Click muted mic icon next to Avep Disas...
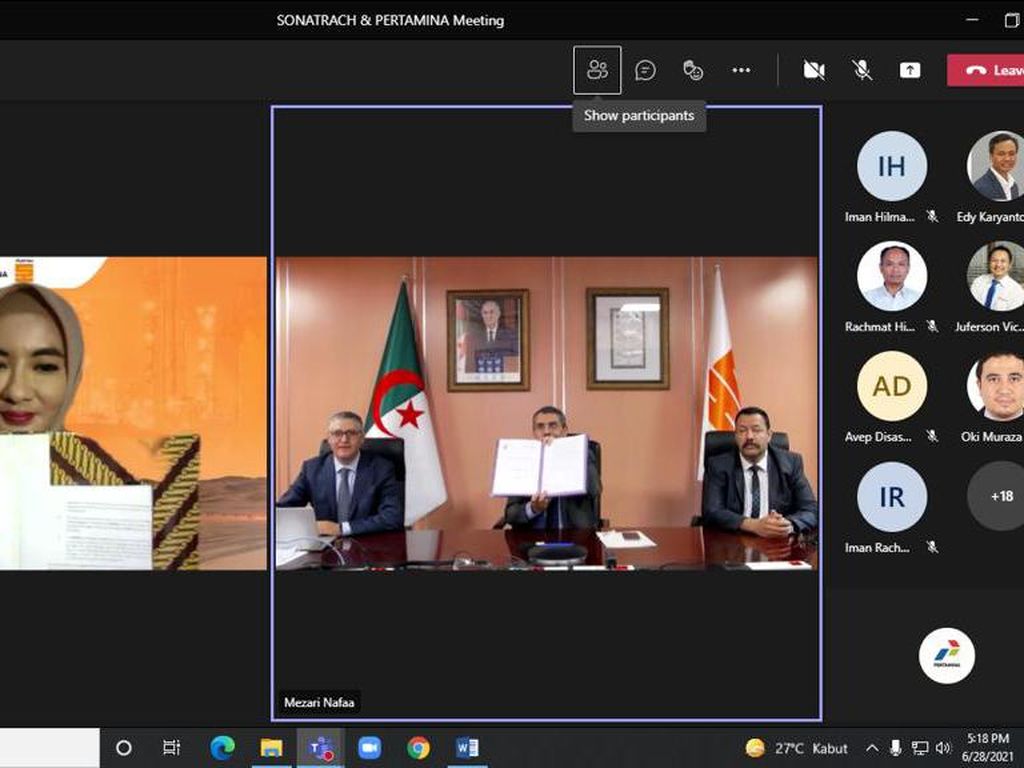 pos(932,436)
